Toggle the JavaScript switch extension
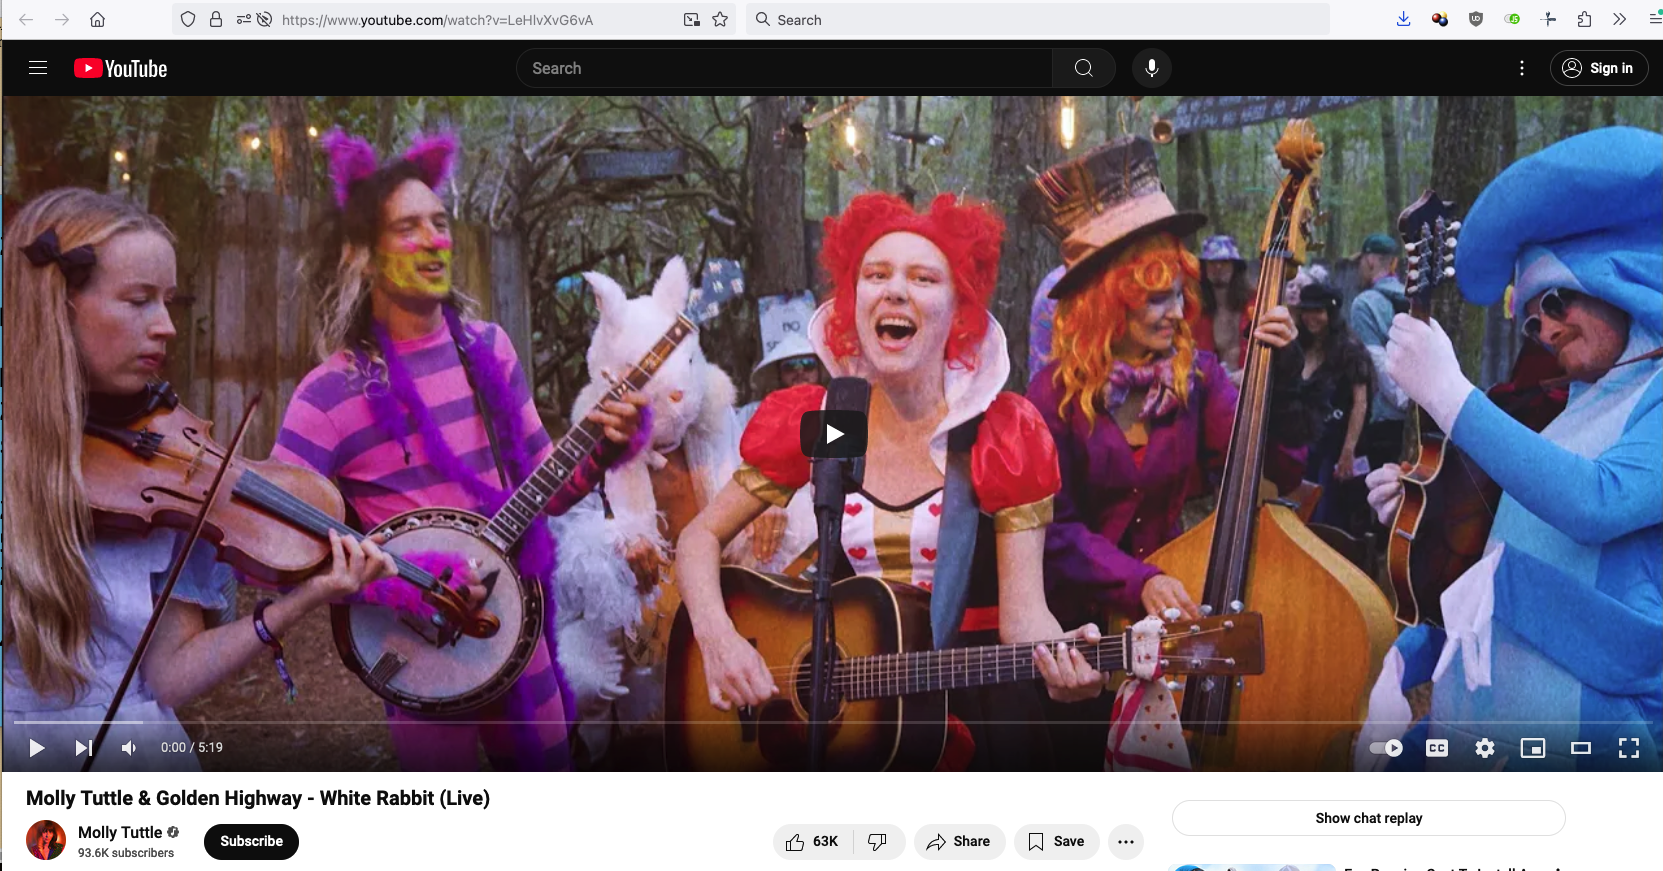Screen dimensions: 1663x871 point(1512,19)
